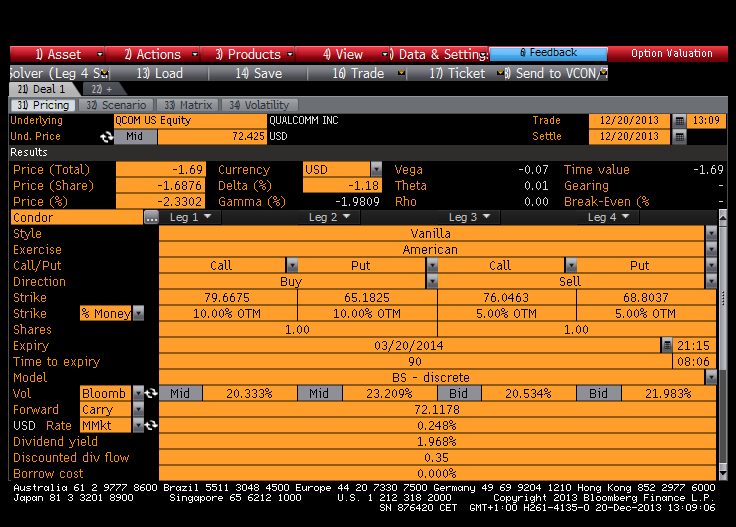Click the scrollbar down arrow at bottom
Image resolution: width=736 pixels, height=527 pixels.
722,474
